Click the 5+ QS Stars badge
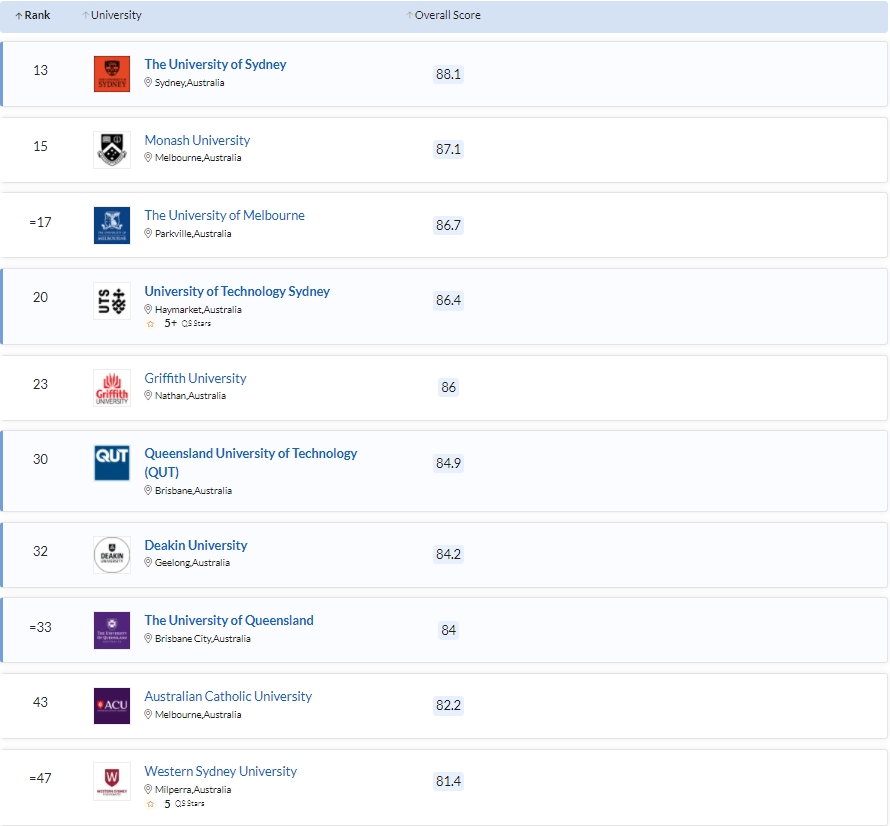890x826 pixels. coord(179,323)
